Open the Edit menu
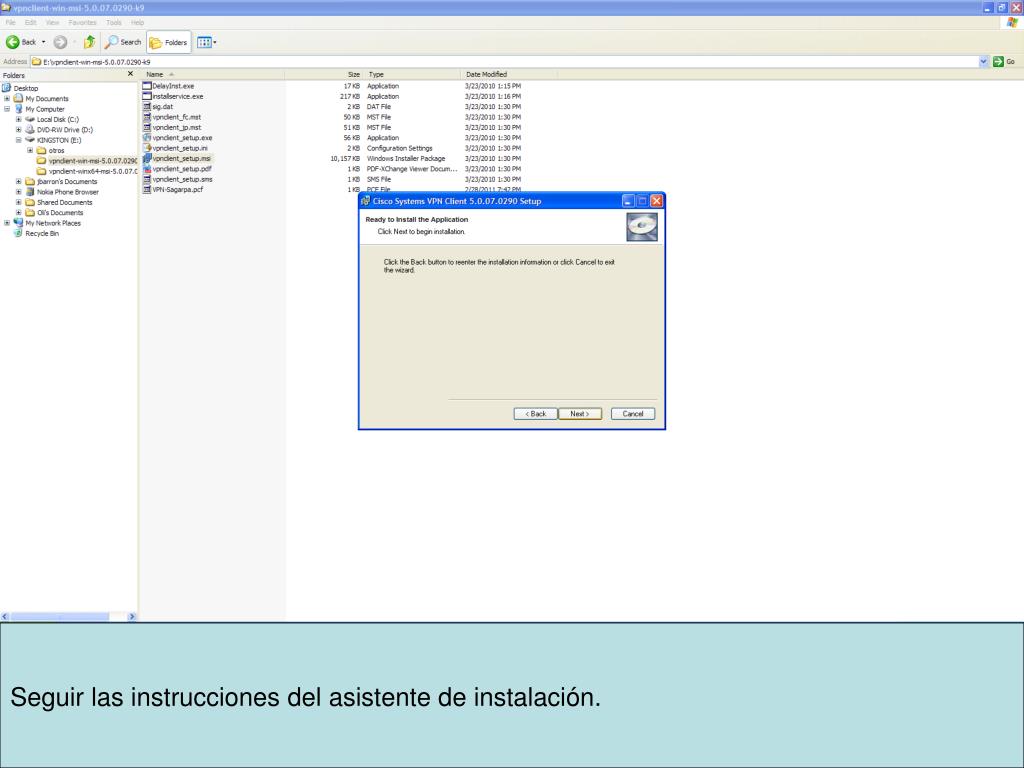 click(31, 22)
